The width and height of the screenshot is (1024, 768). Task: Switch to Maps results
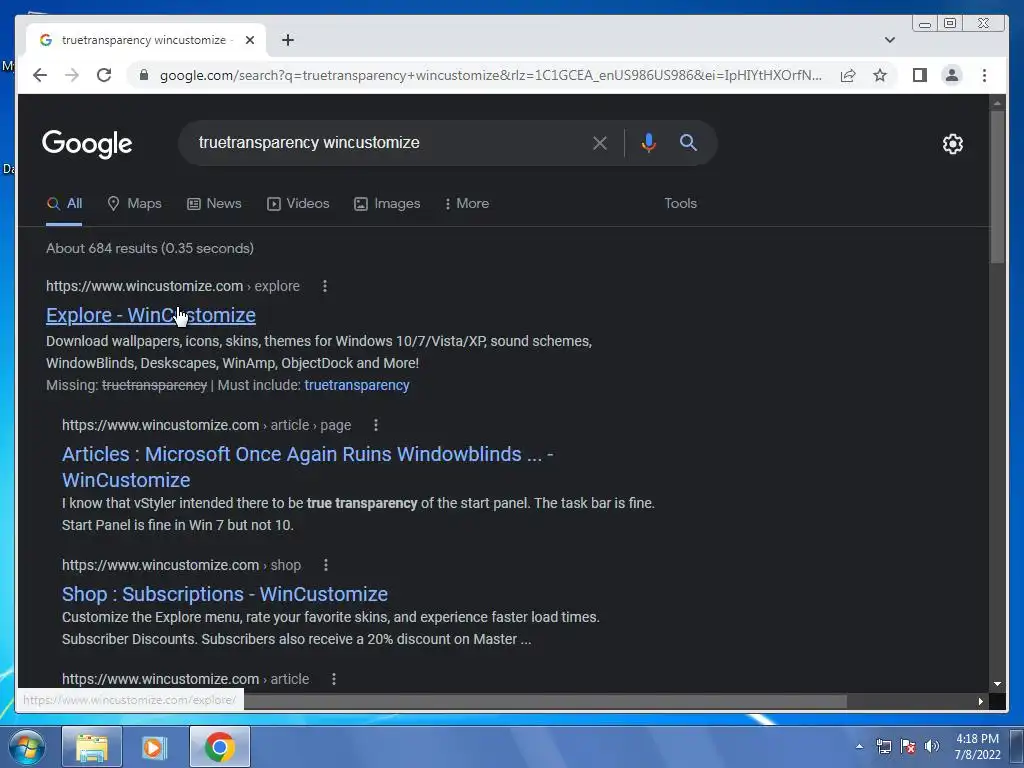click(135, 204)
